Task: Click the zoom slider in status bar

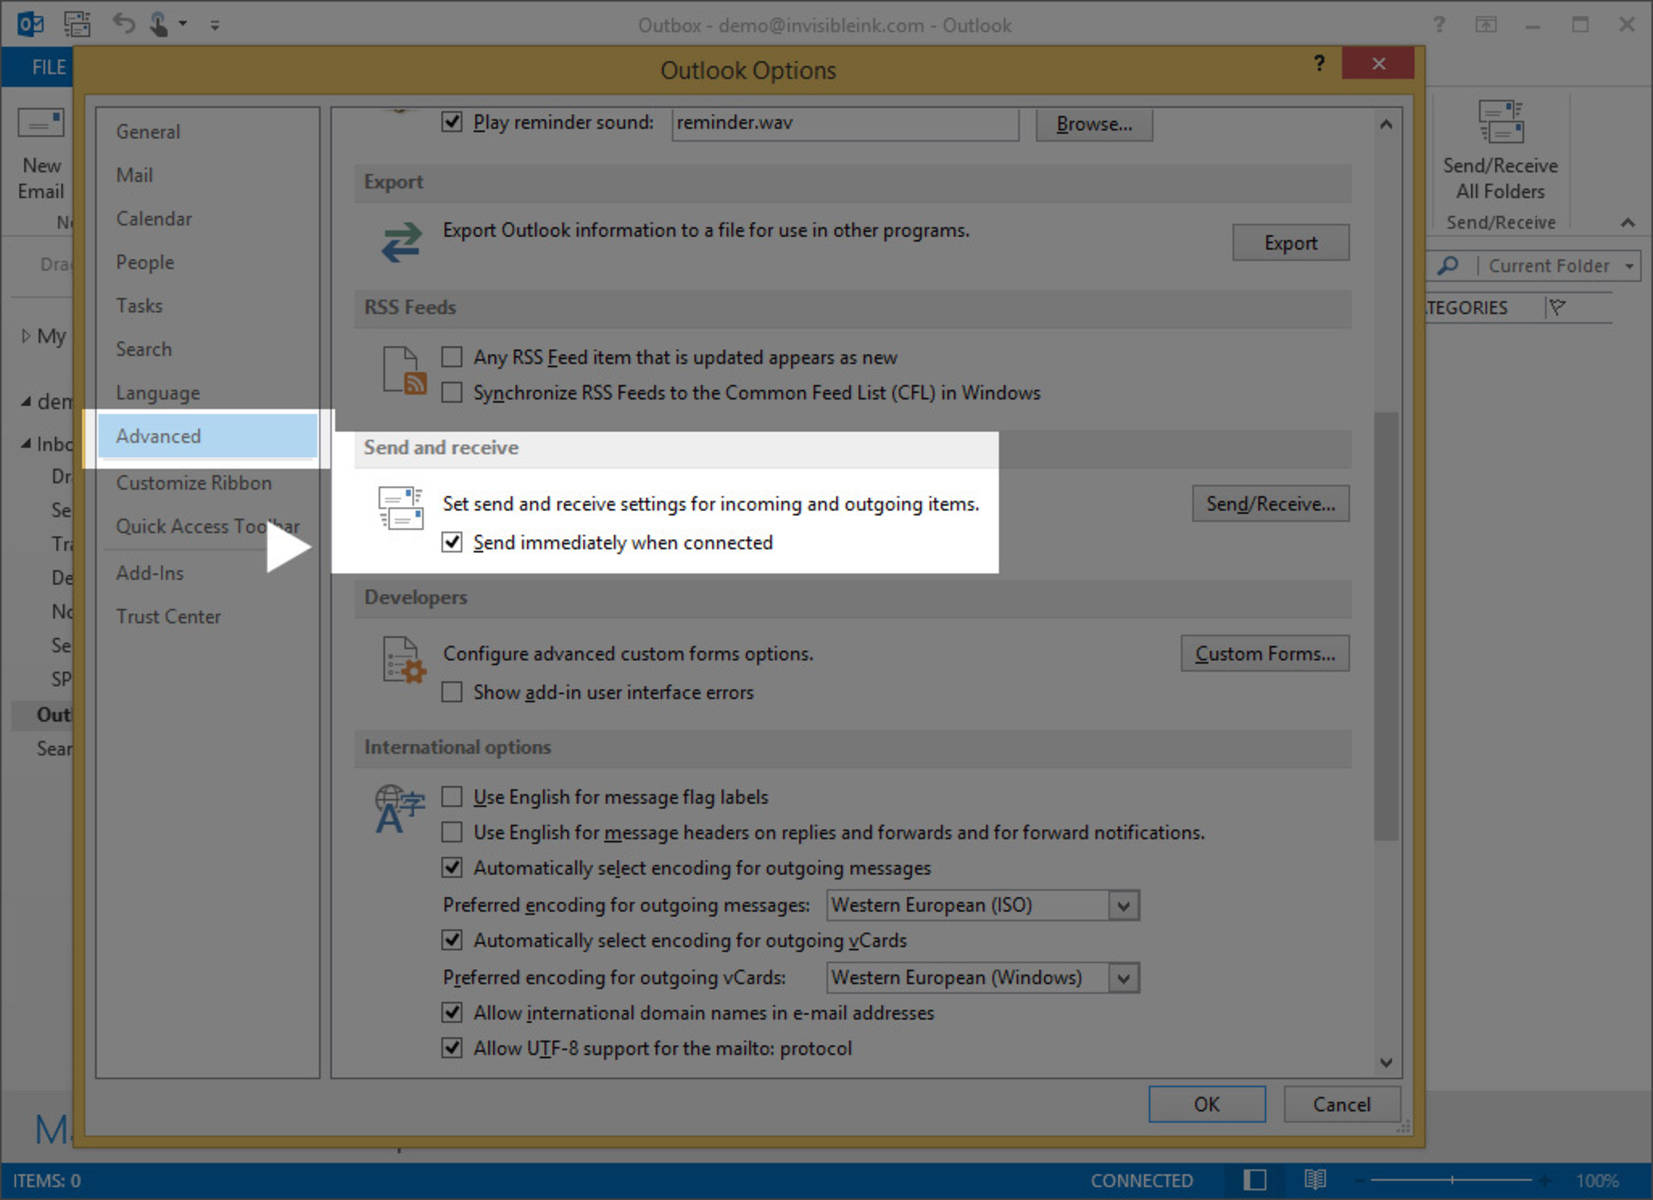Action: (1451, 1180)
